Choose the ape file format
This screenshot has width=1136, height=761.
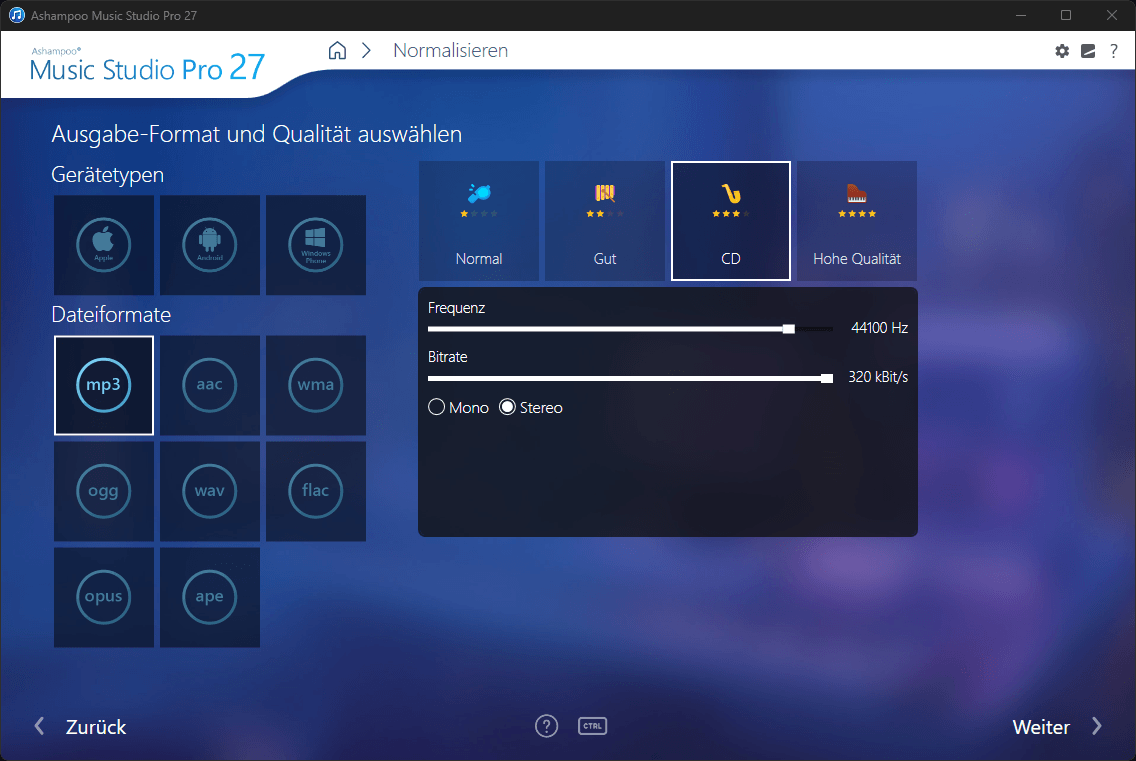click(x=209, y=596)
